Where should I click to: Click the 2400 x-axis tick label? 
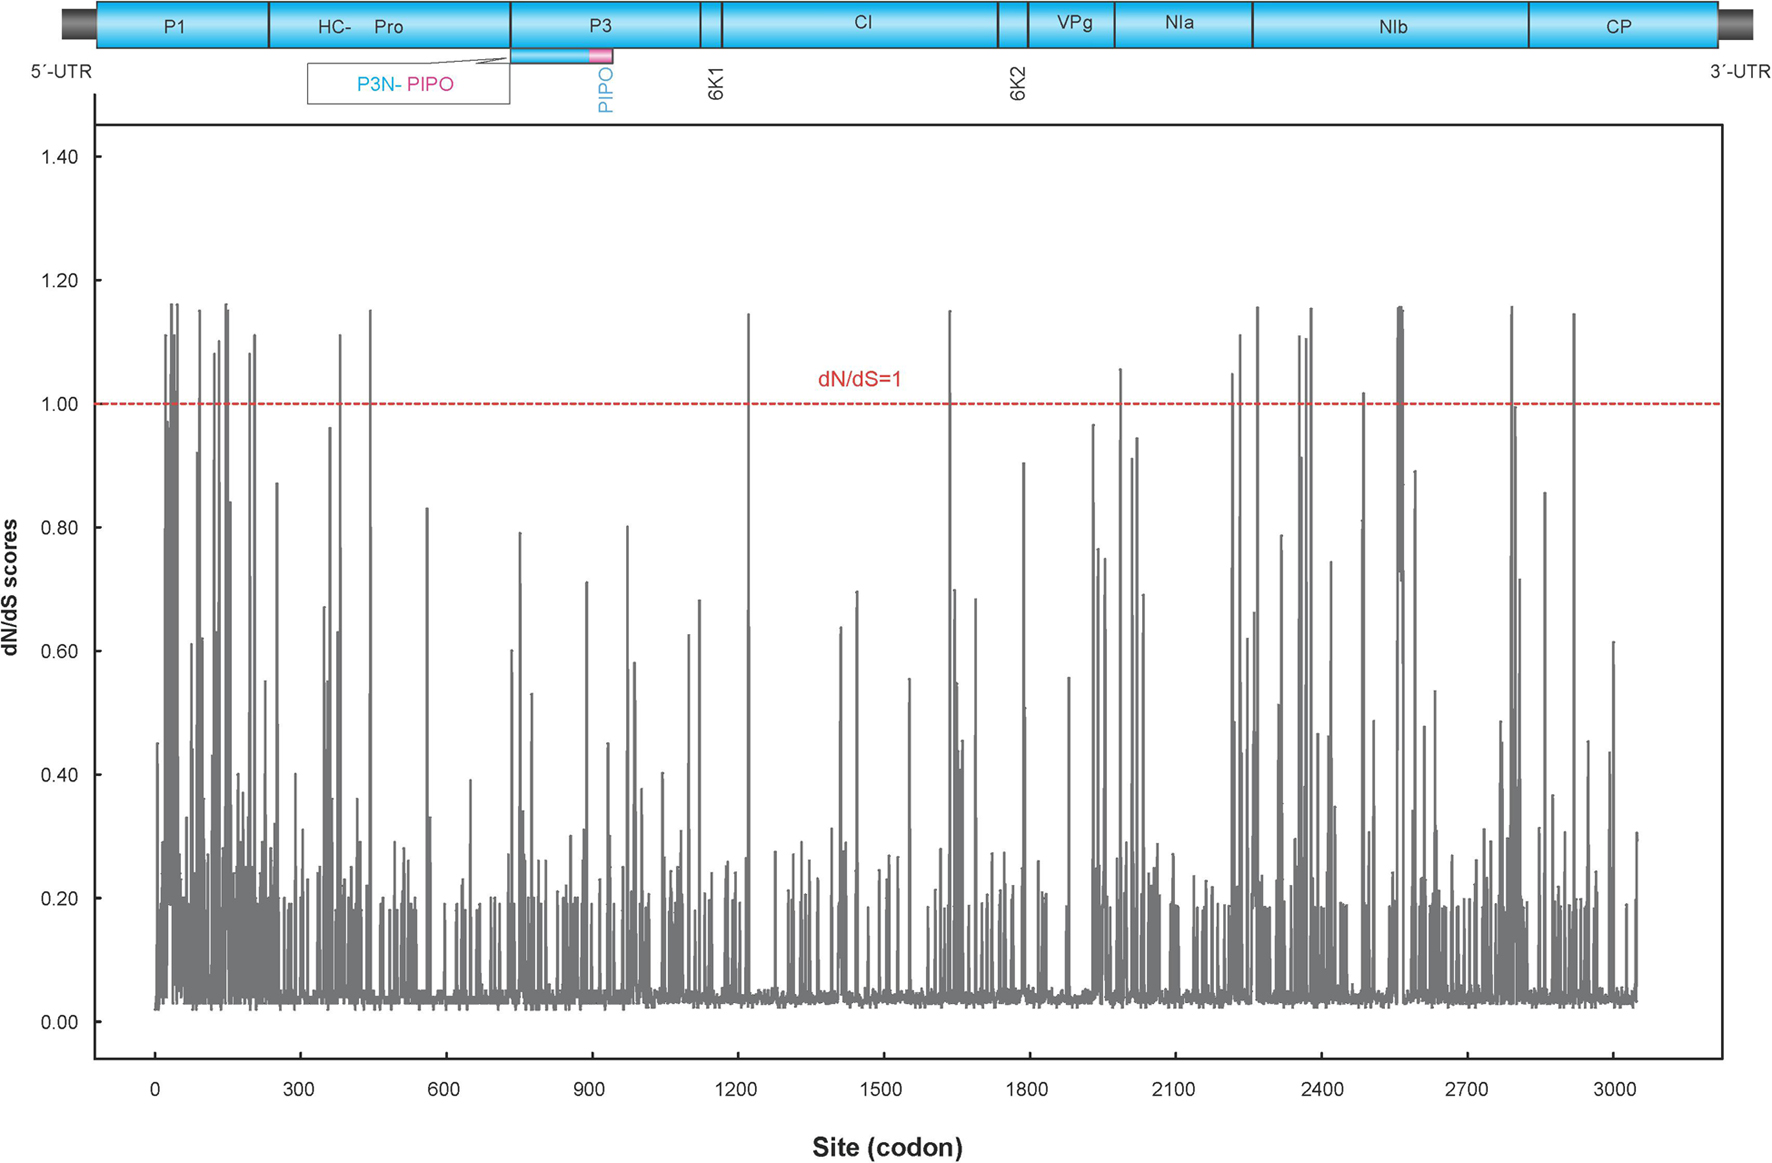coord(1322,1090)
